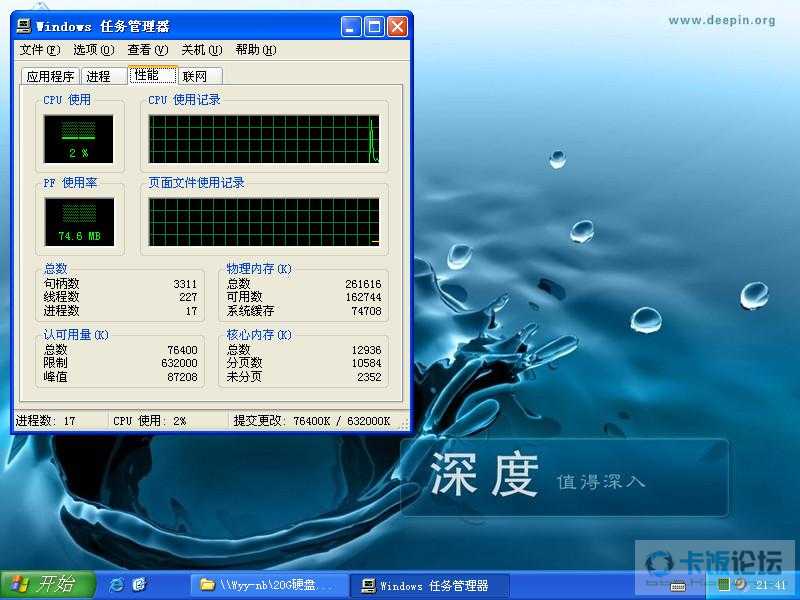Click the 未分页 value 2352
800x600 pixels.
click(x=369, y=377)
